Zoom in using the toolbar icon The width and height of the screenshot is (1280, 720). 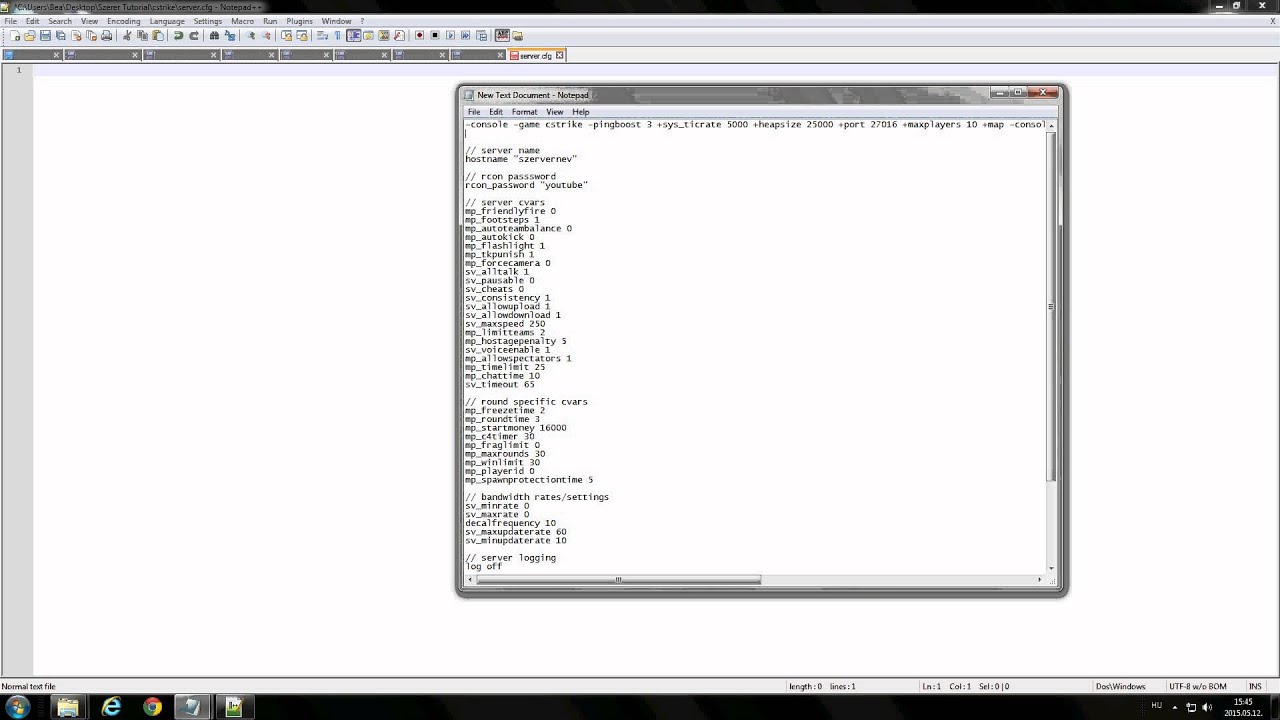(x=251, y=35)
